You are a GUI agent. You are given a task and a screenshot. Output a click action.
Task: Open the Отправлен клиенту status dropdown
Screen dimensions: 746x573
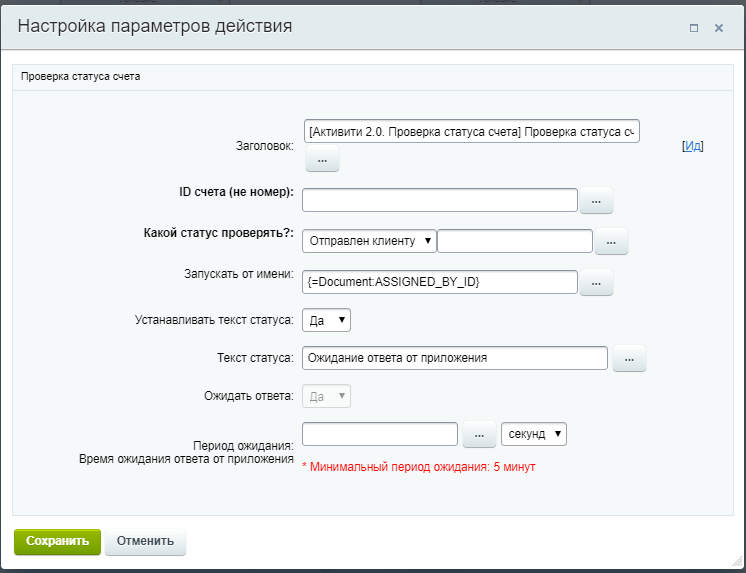369,241
